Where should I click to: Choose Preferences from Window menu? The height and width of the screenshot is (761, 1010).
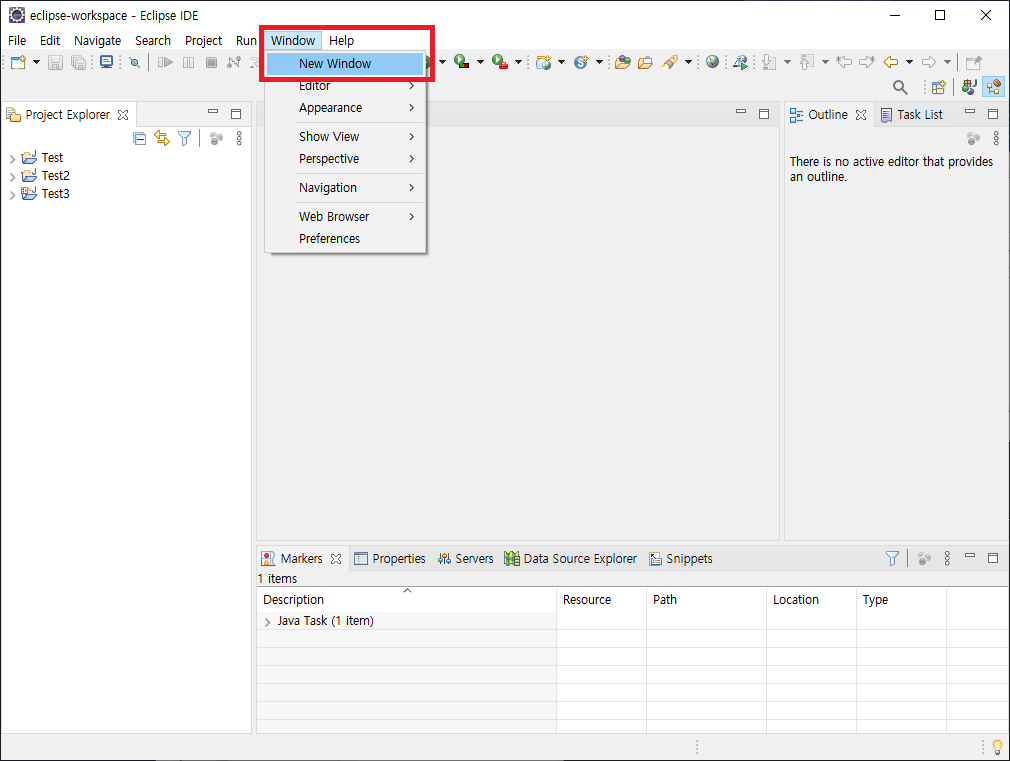(x=345, y=238)
